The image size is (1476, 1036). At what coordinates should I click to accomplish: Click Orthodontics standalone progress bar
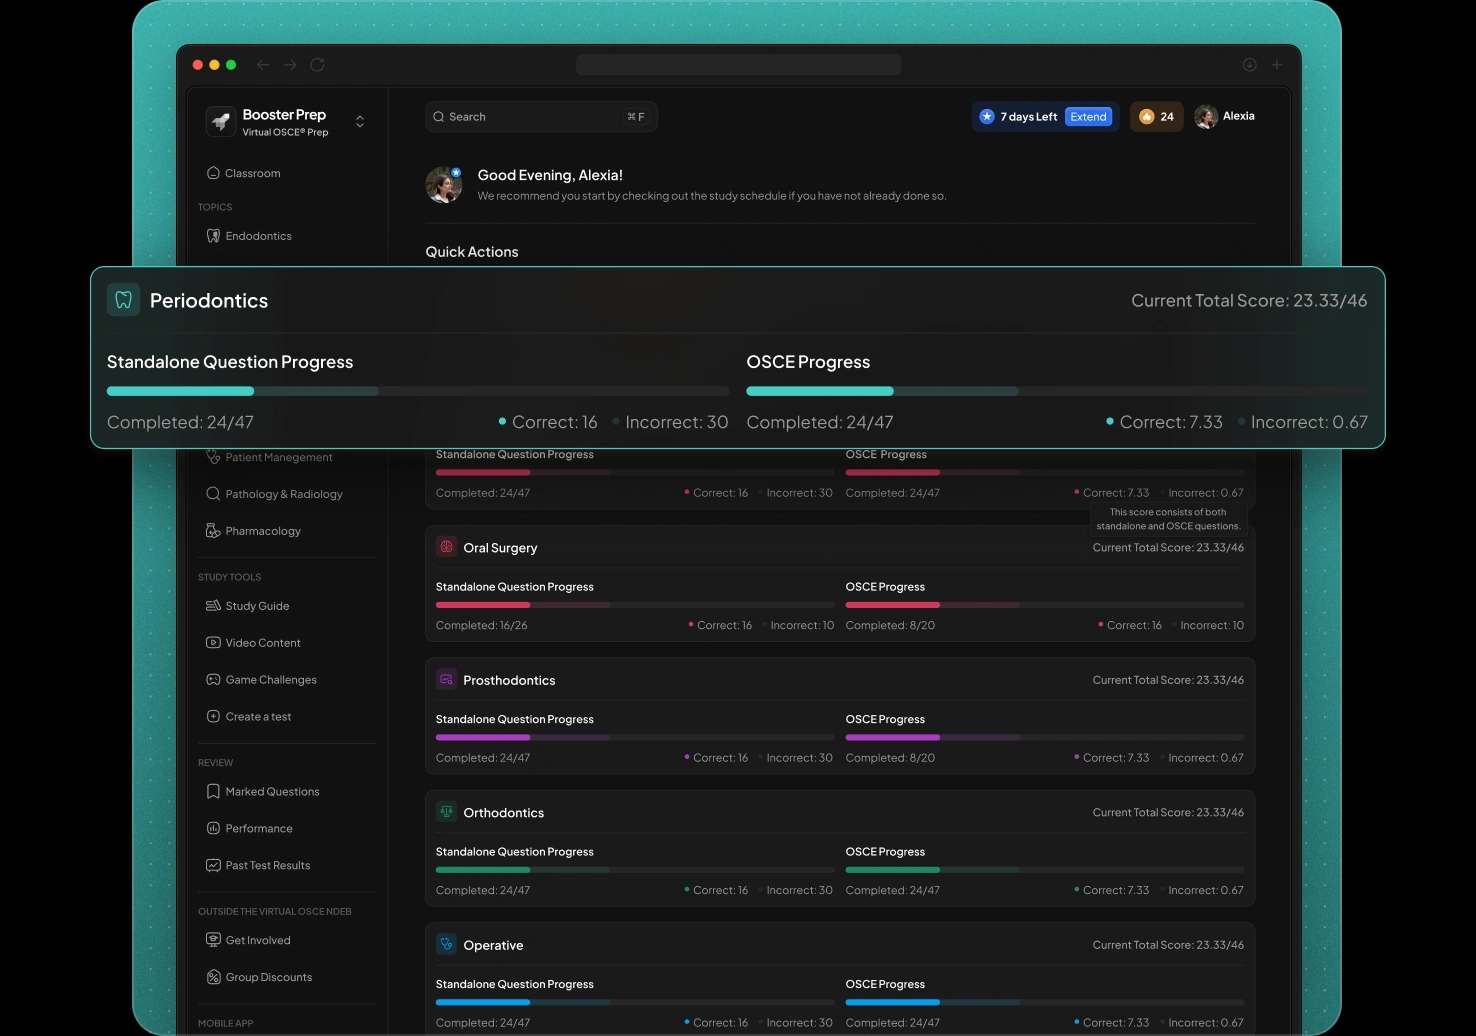(635, 870)
